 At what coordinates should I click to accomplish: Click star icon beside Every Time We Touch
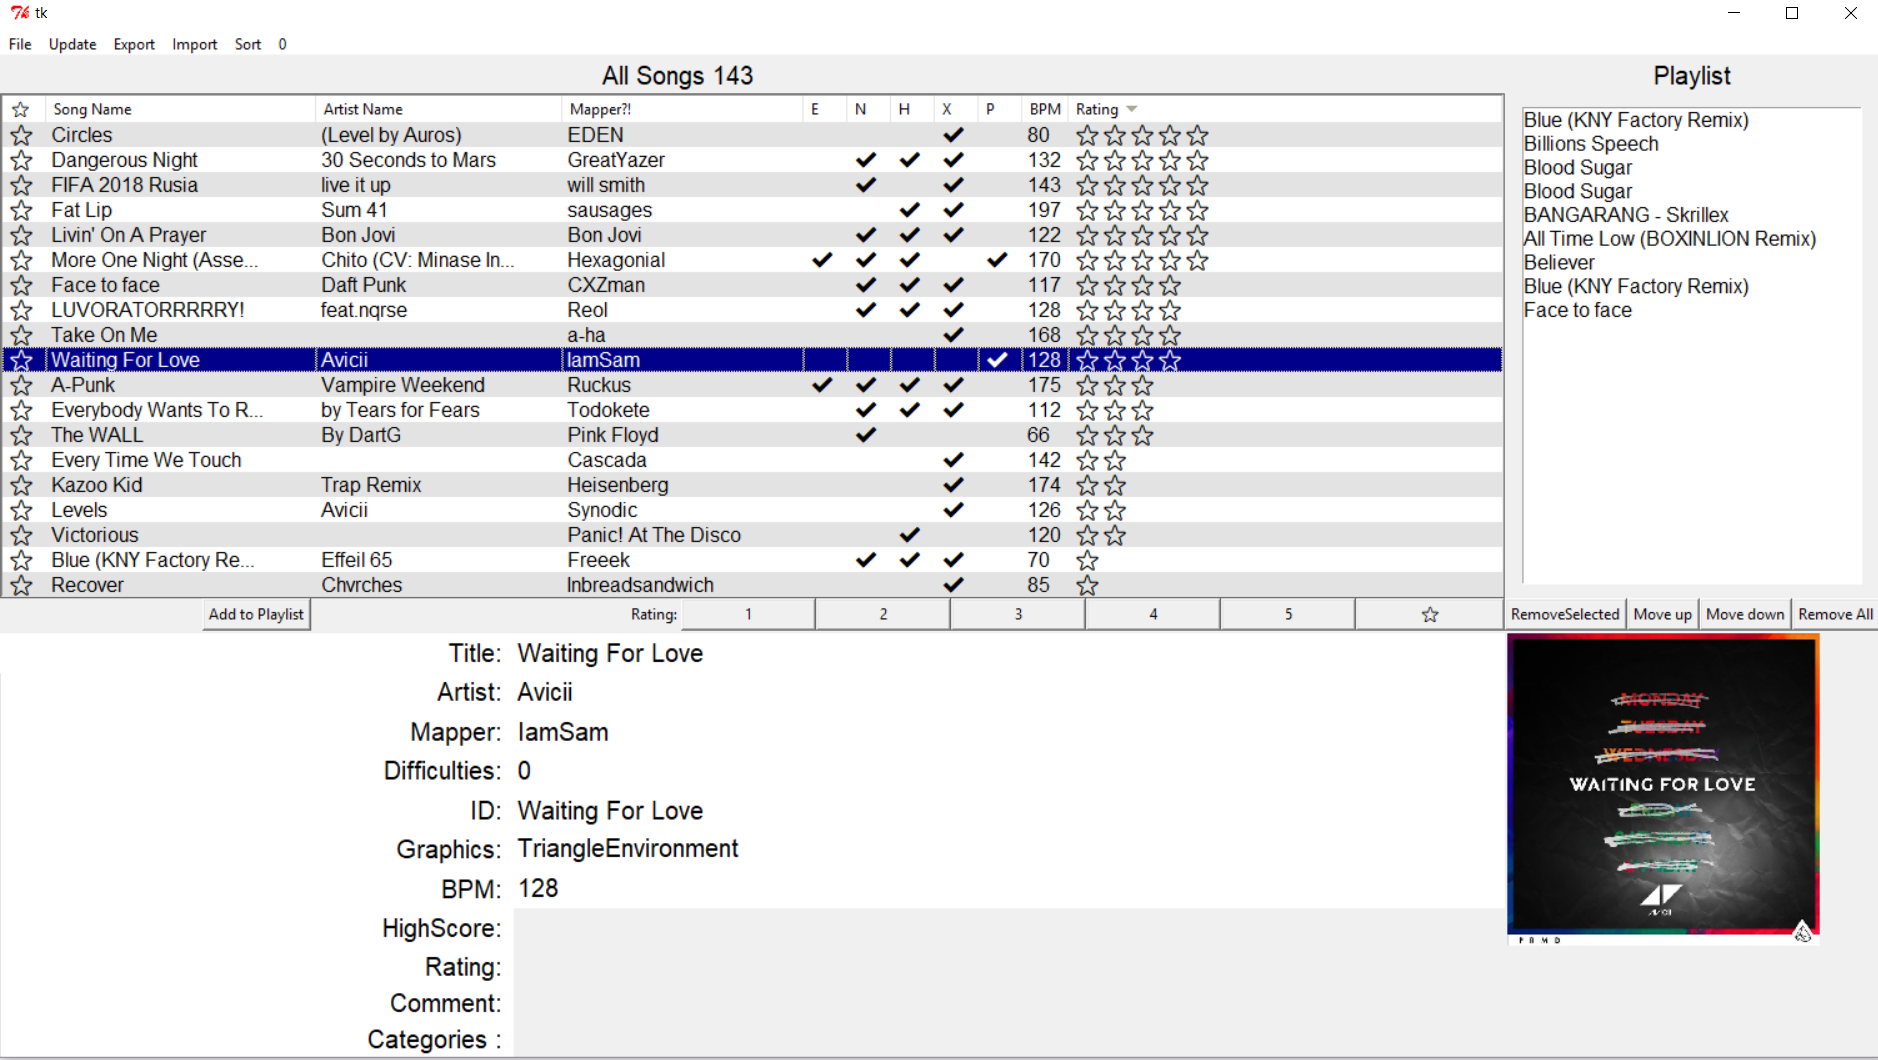click(21, 460)
